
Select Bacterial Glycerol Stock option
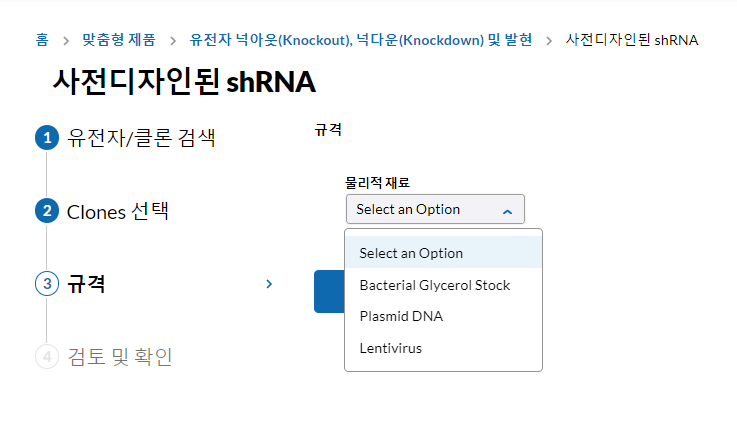pyautogui.click(x=434, y=285)
